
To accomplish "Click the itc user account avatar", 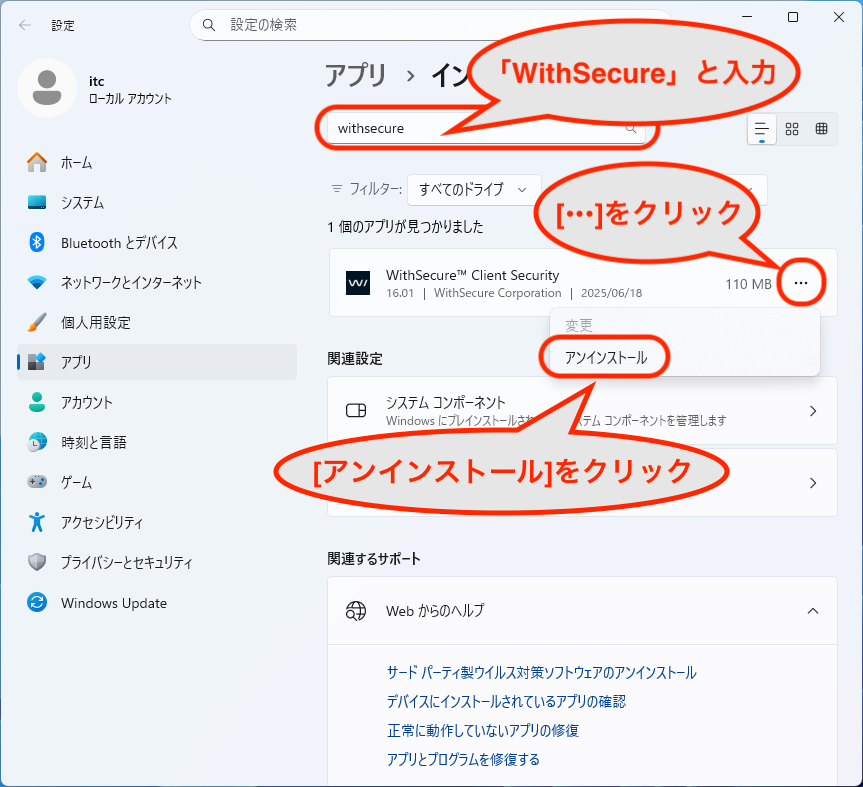I will pyautogui.click(x=46, y=88).
